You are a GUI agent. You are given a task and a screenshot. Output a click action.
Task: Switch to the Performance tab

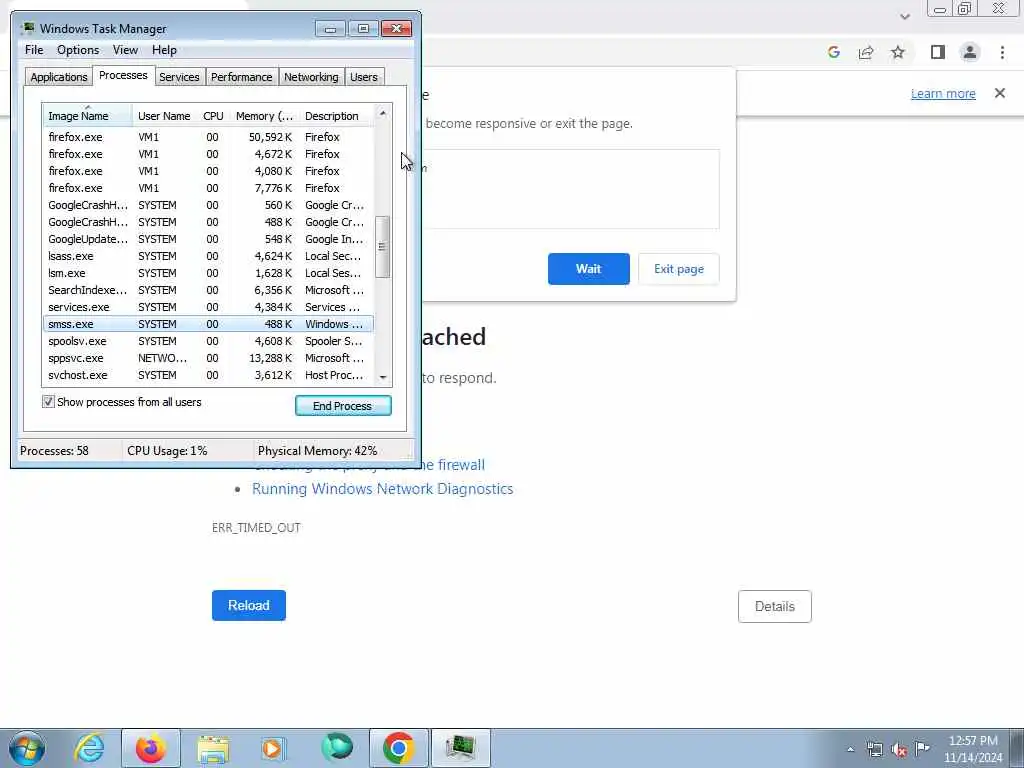pyautogui.click(x=242, y=77)
